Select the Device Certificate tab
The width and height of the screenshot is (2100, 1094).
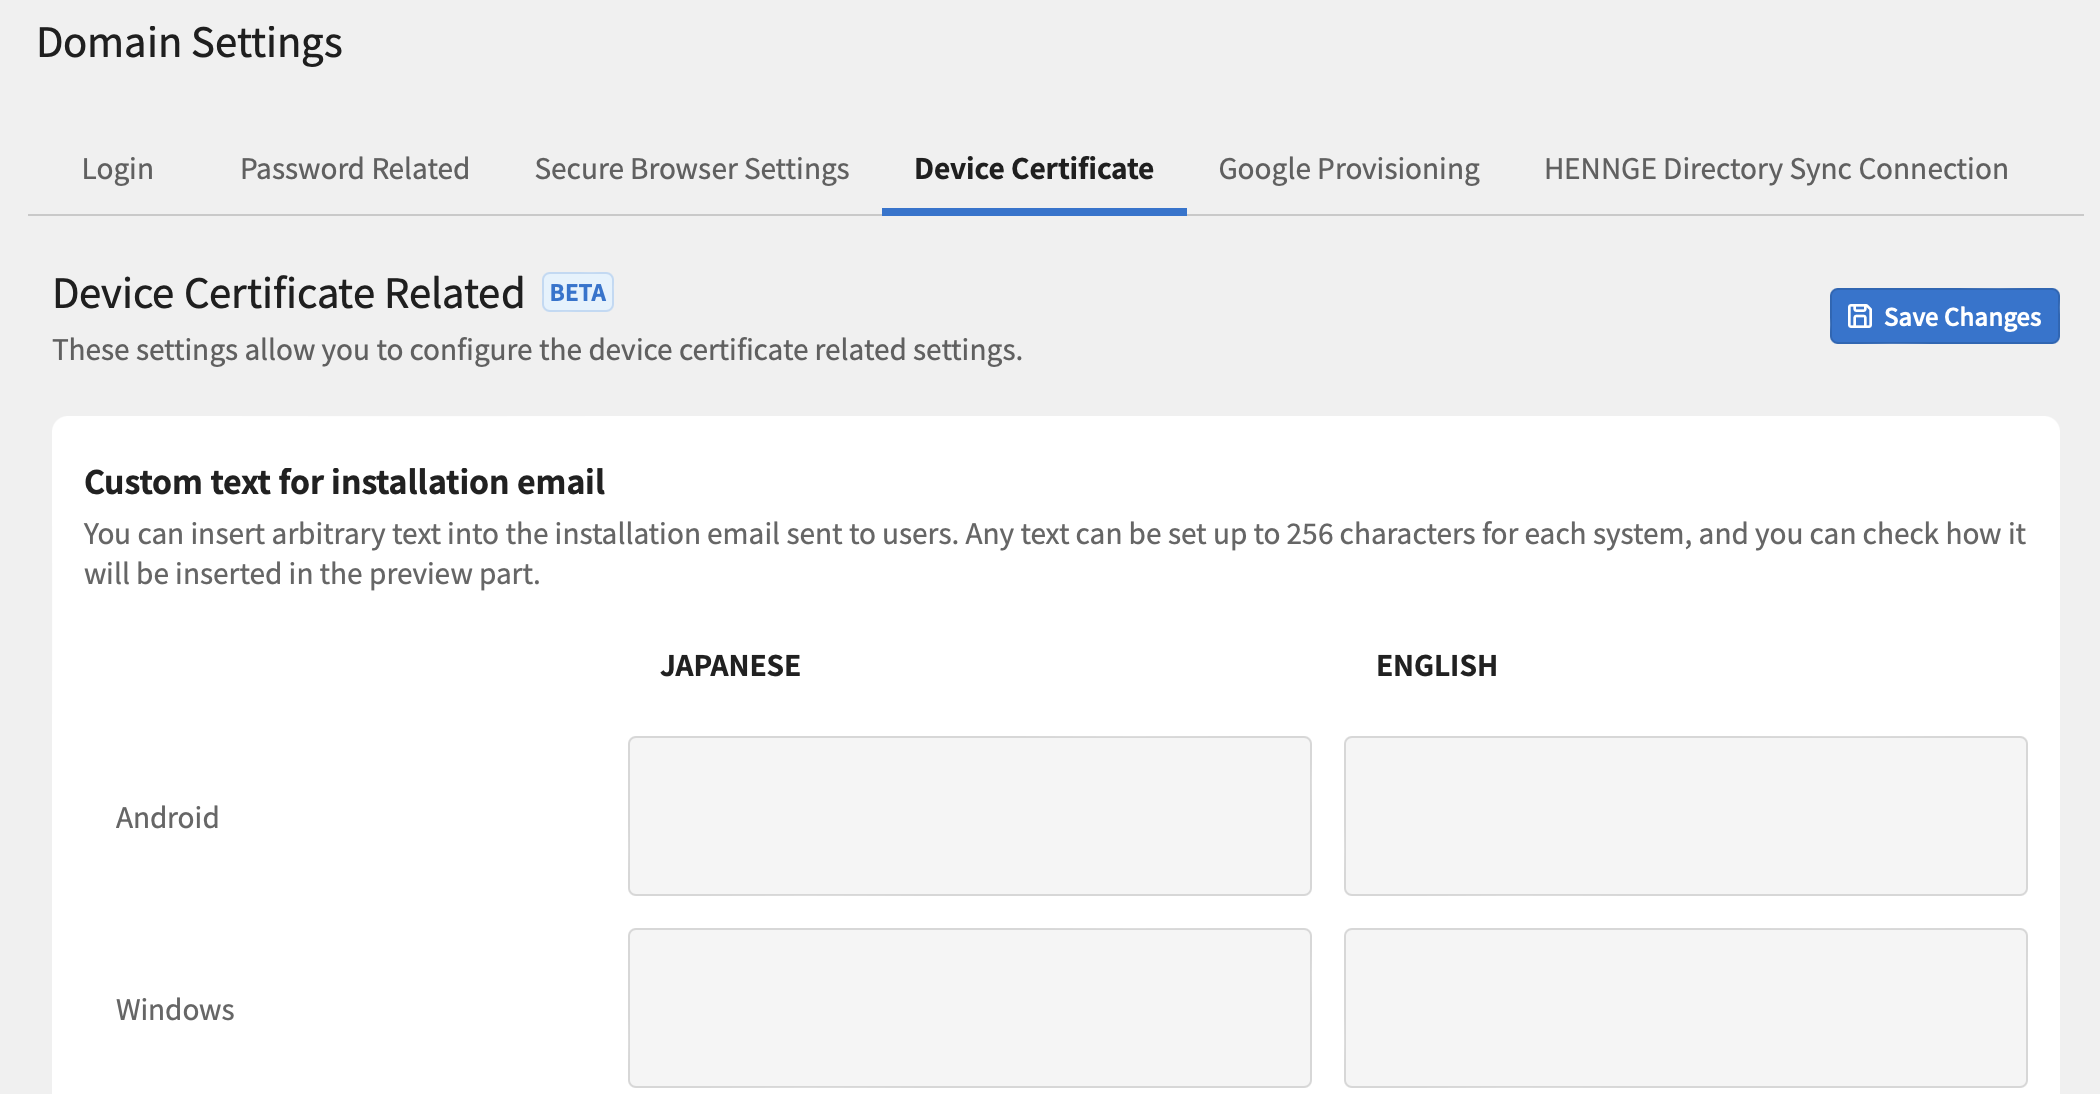[x=1034, y=169]
